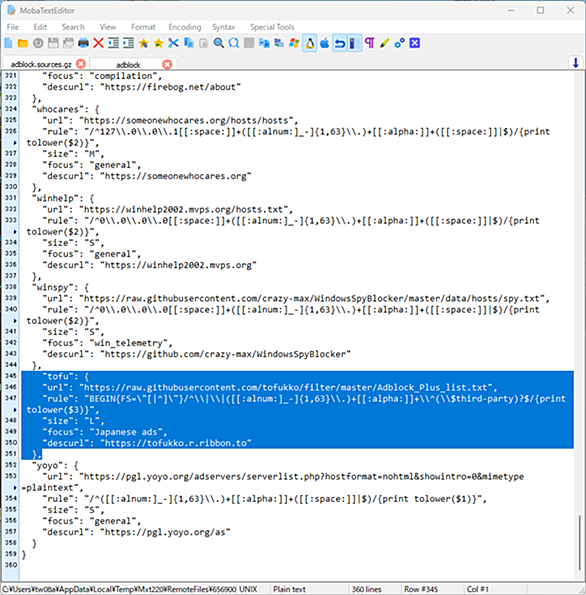The image size is (586, 595).
Task: Click the "yoyo": { line
Action: [55, 466]
